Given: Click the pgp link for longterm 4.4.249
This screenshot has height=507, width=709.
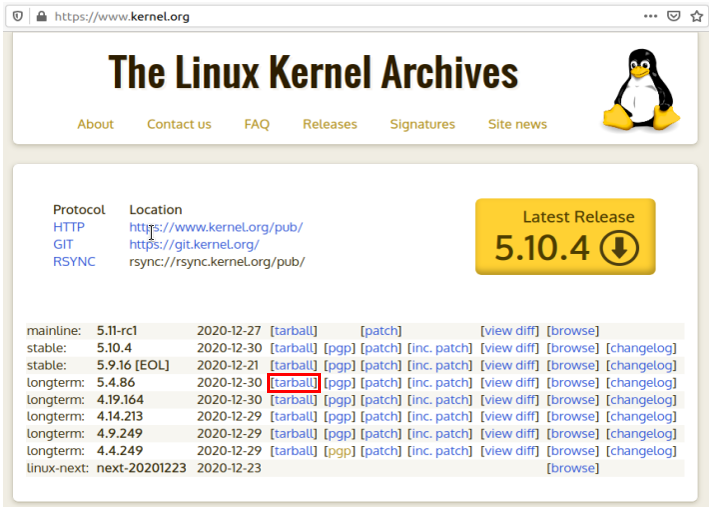Looking at the screenshot, I should (x=340, y=451).
